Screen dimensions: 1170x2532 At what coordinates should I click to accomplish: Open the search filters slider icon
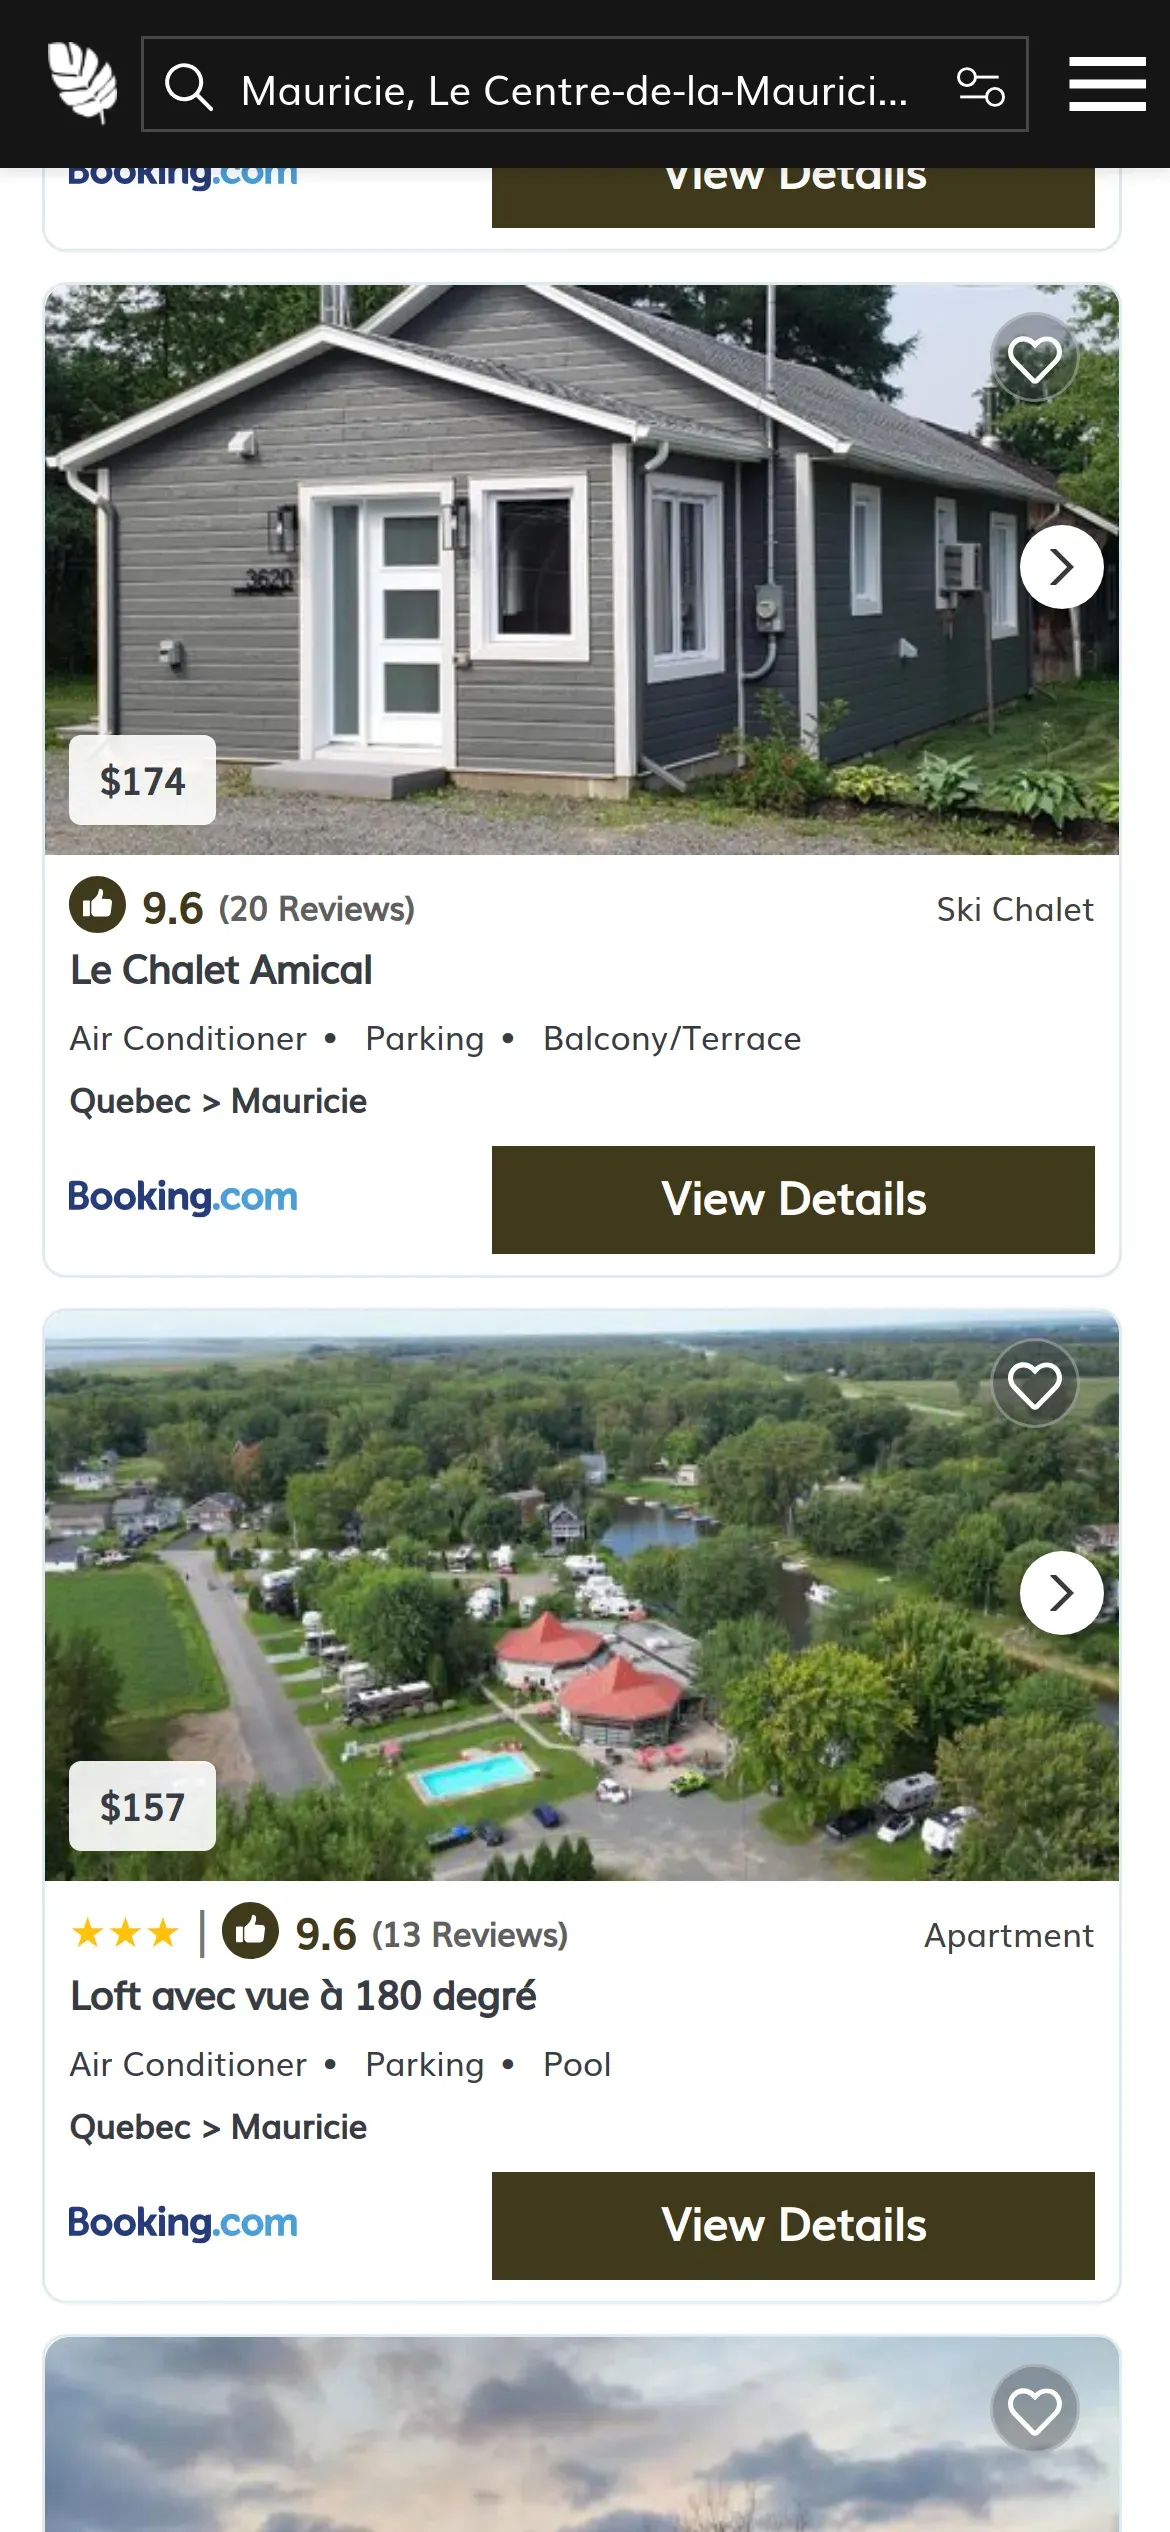coord(980,86)
